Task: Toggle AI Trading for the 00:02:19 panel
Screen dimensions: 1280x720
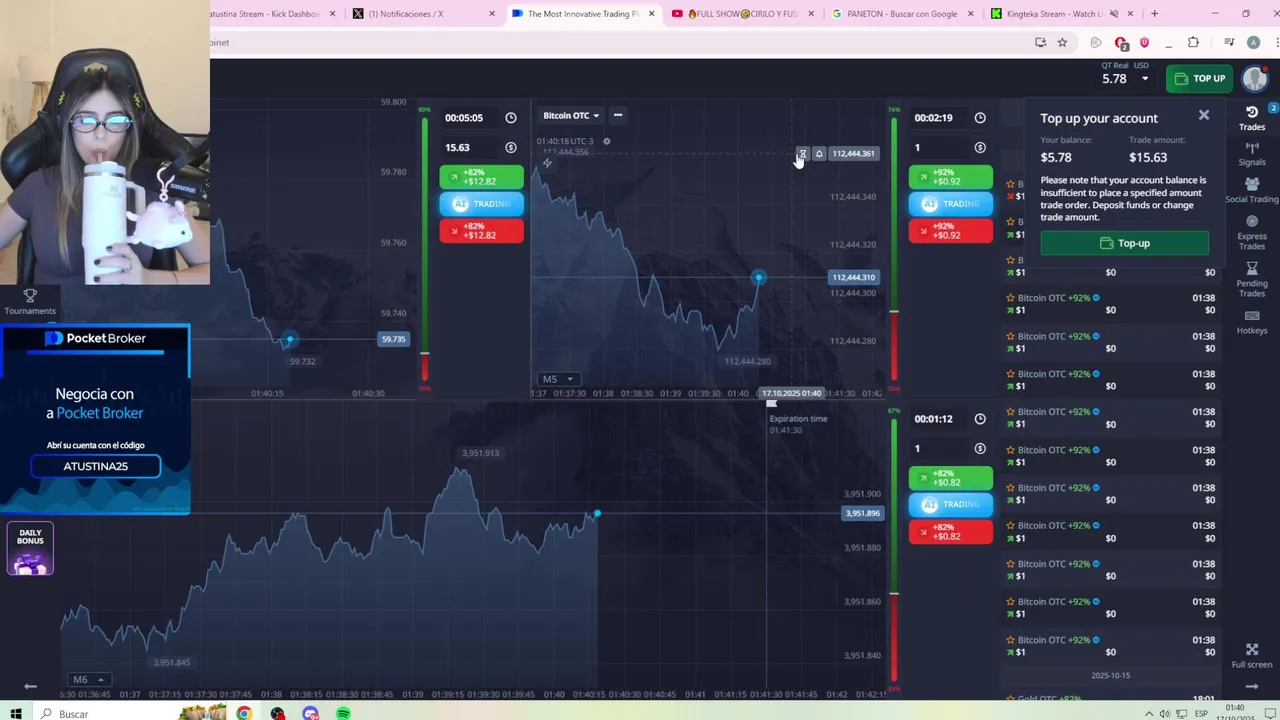Action: (950, 204)
